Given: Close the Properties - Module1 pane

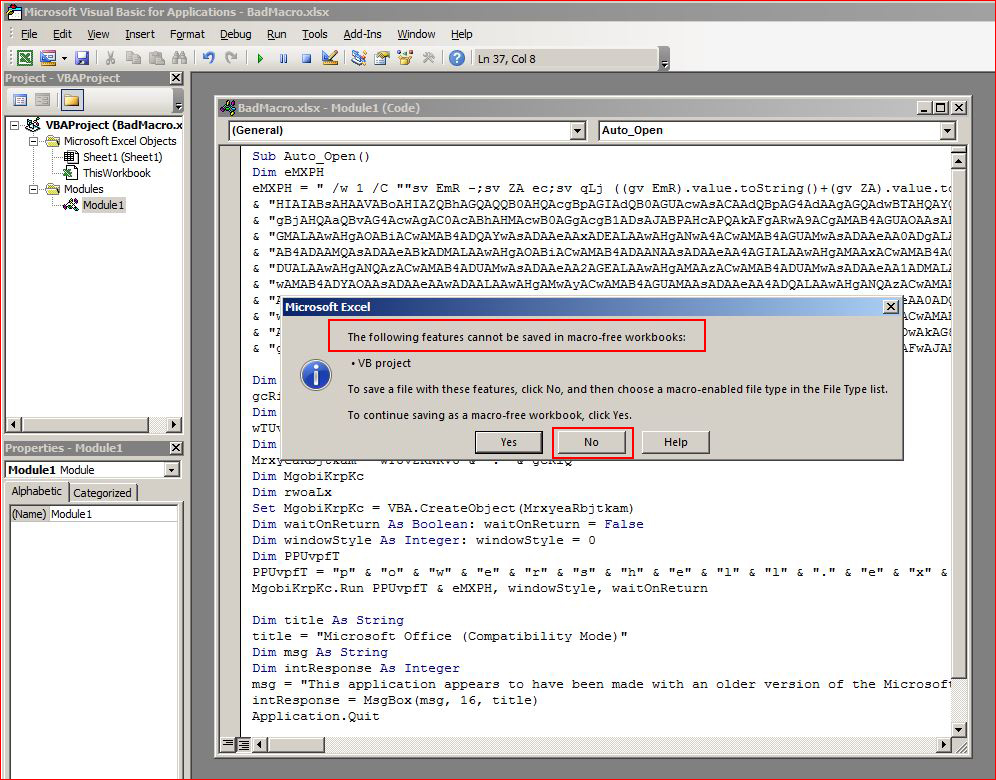Looking at the screenshot, I should [176, 448].
